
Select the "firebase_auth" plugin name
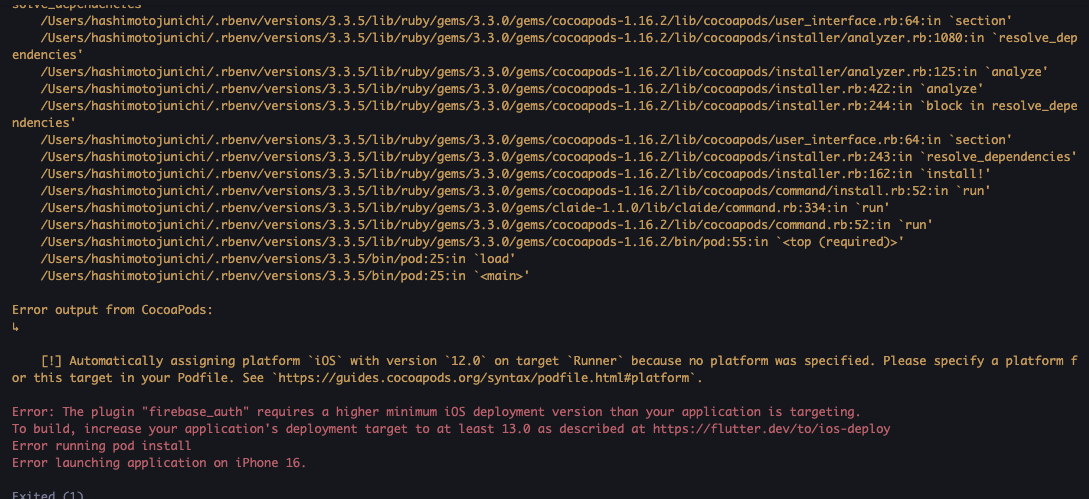[197, 411]
